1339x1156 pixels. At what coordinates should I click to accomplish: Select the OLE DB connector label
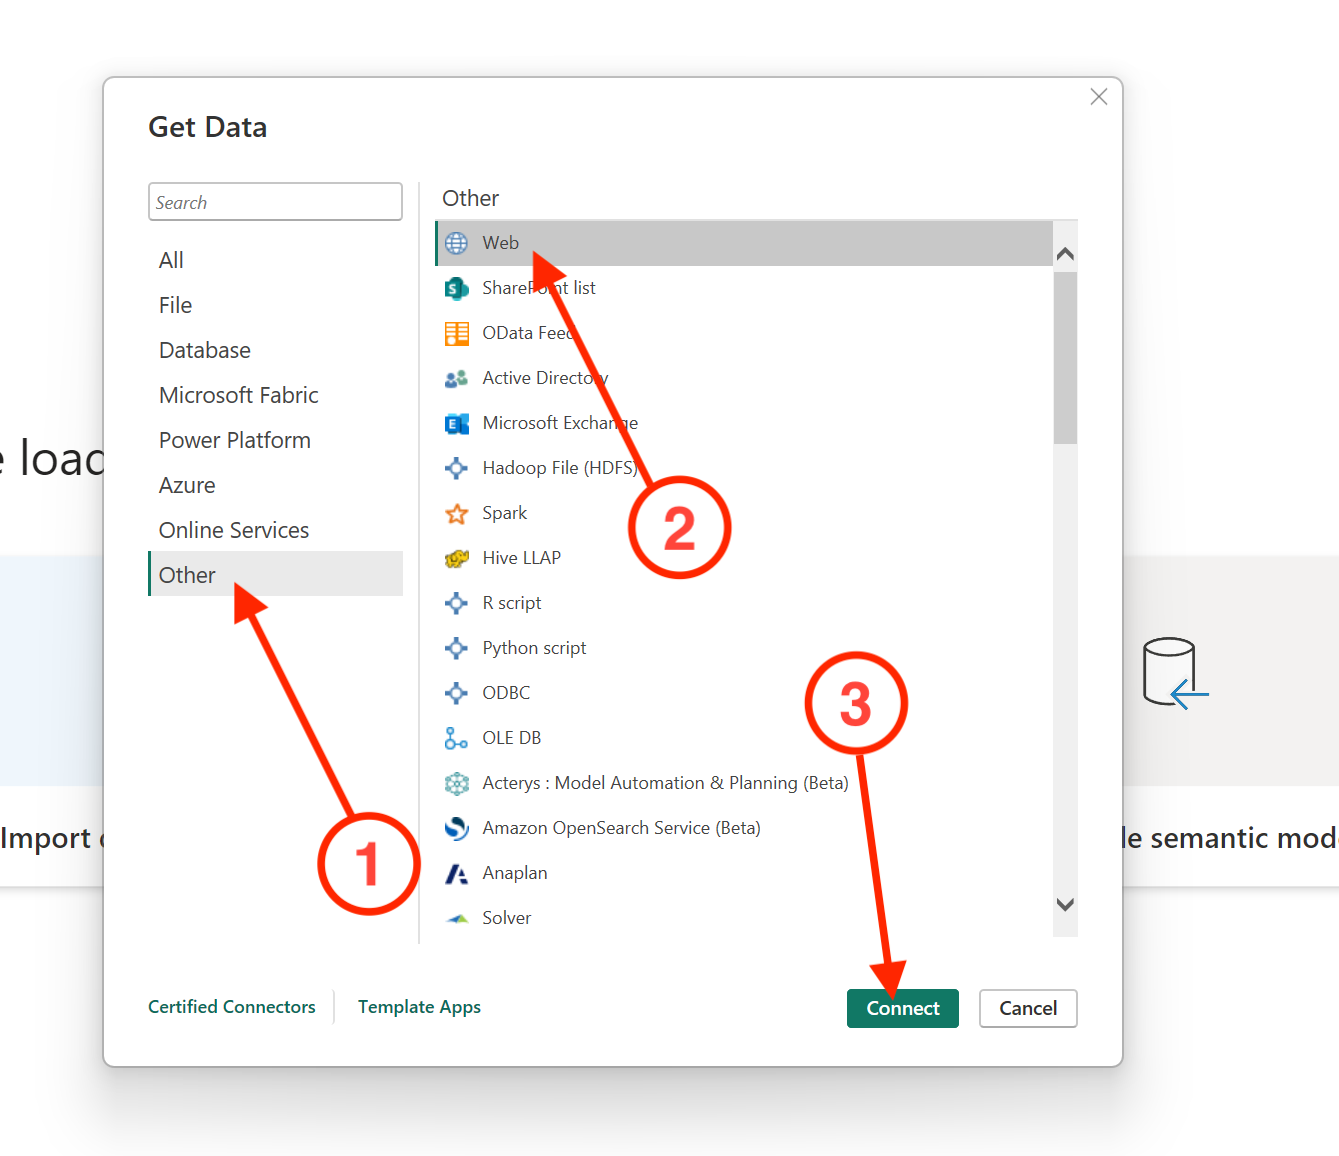pos(511,738)
